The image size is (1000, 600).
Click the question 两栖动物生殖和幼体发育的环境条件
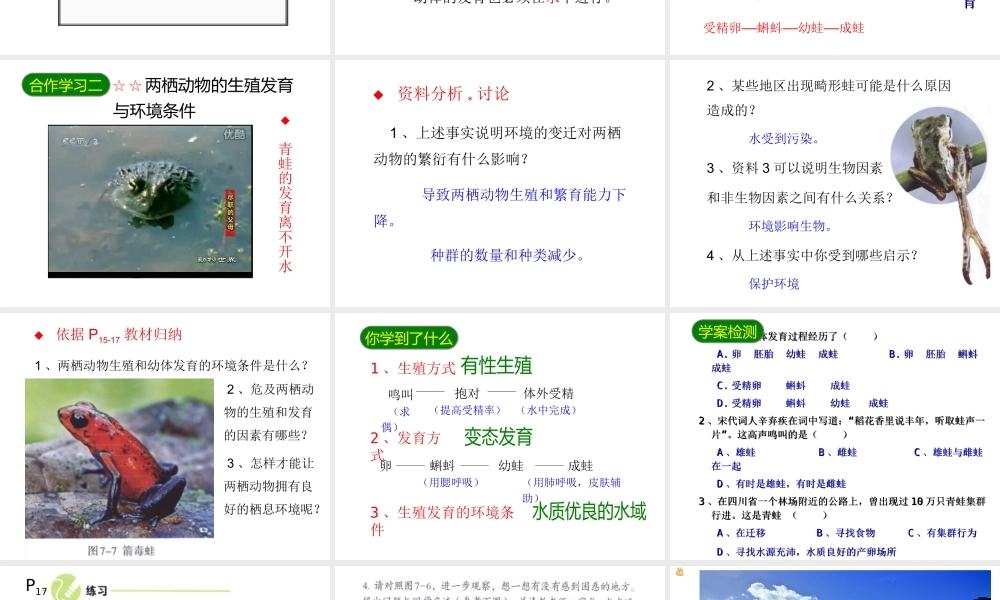coord(172,365)
